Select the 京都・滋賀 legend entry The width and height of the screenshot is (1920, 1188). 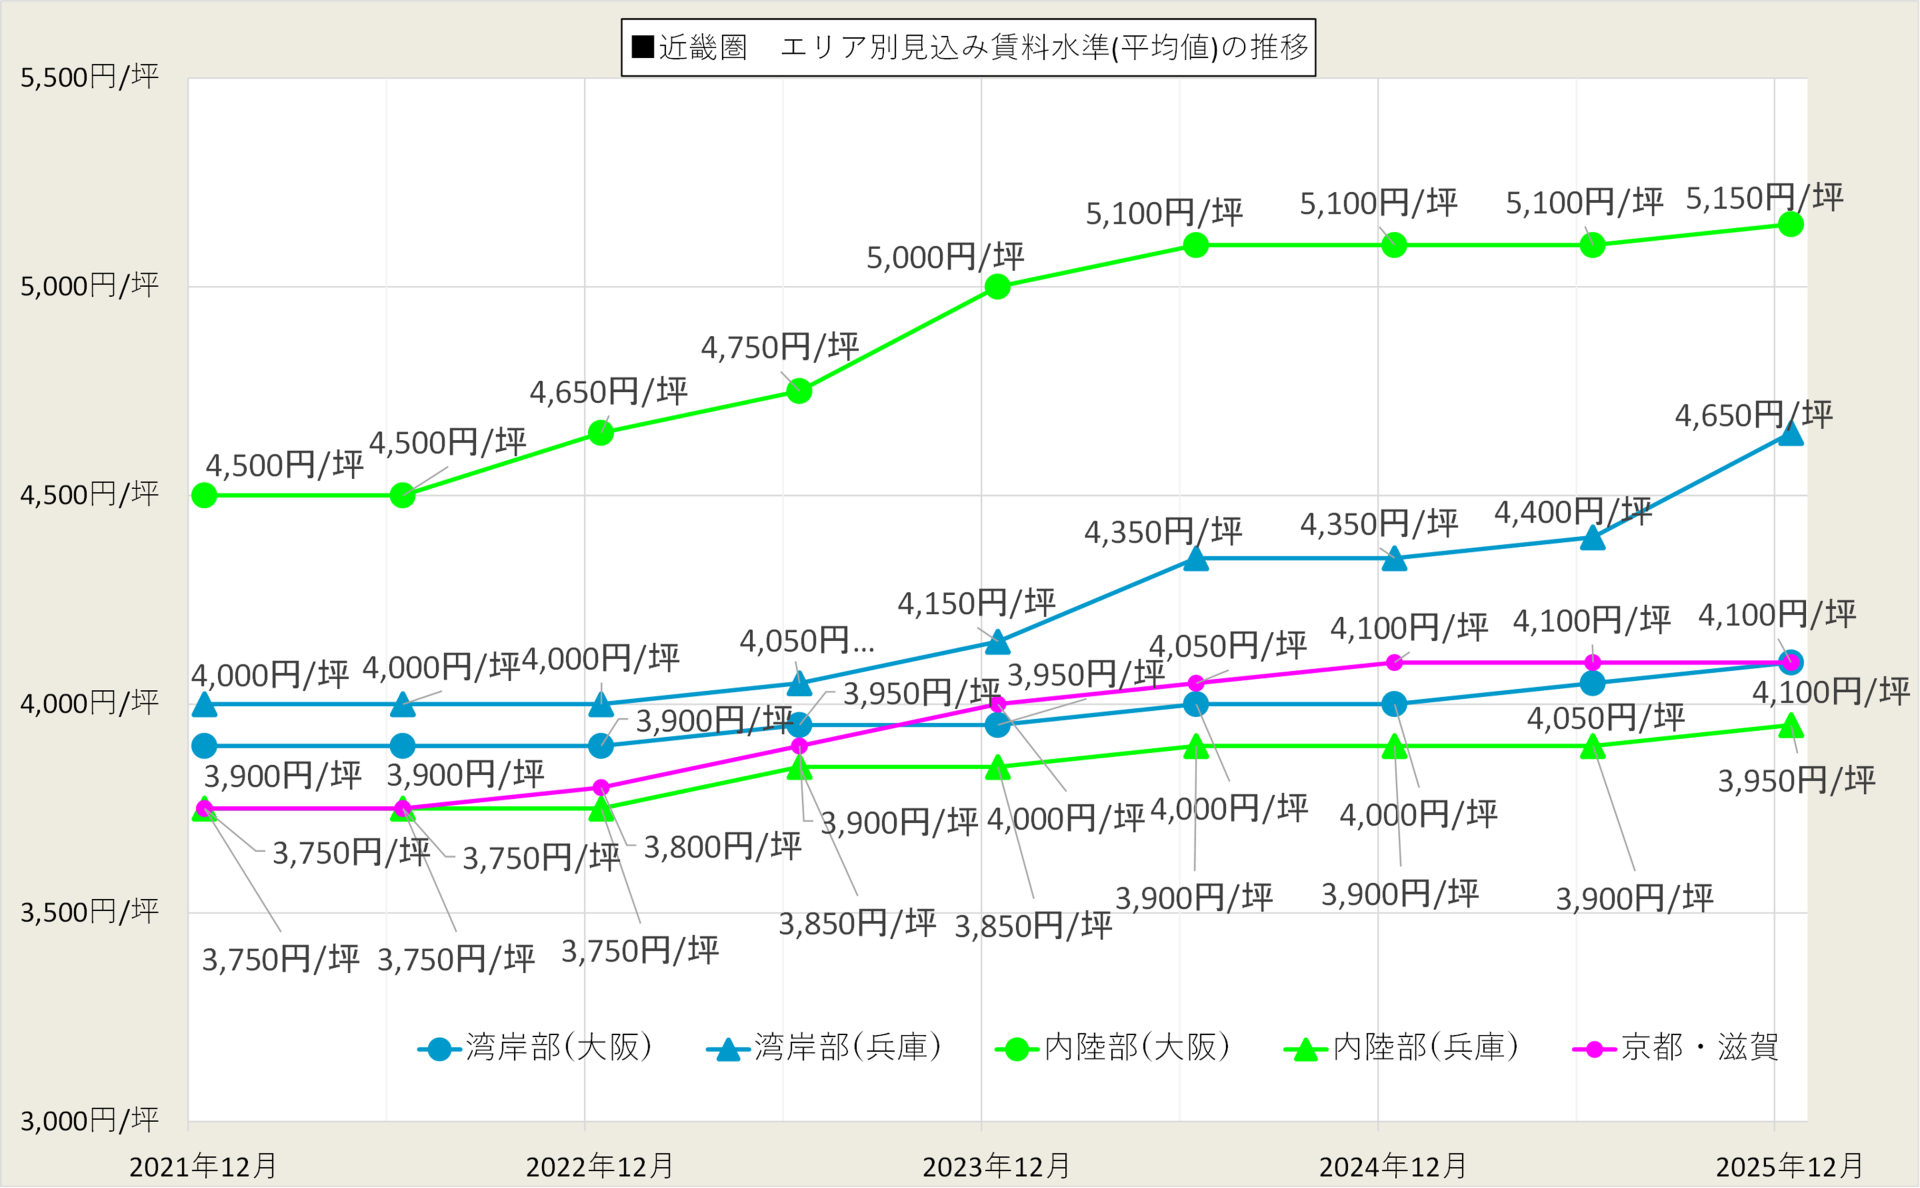[x=1677, y=1048]
